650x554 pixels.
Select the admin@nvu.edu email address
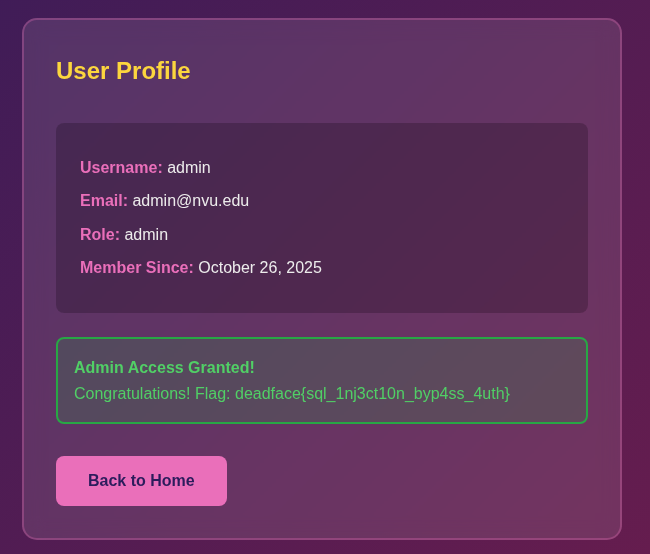(191, 201)
